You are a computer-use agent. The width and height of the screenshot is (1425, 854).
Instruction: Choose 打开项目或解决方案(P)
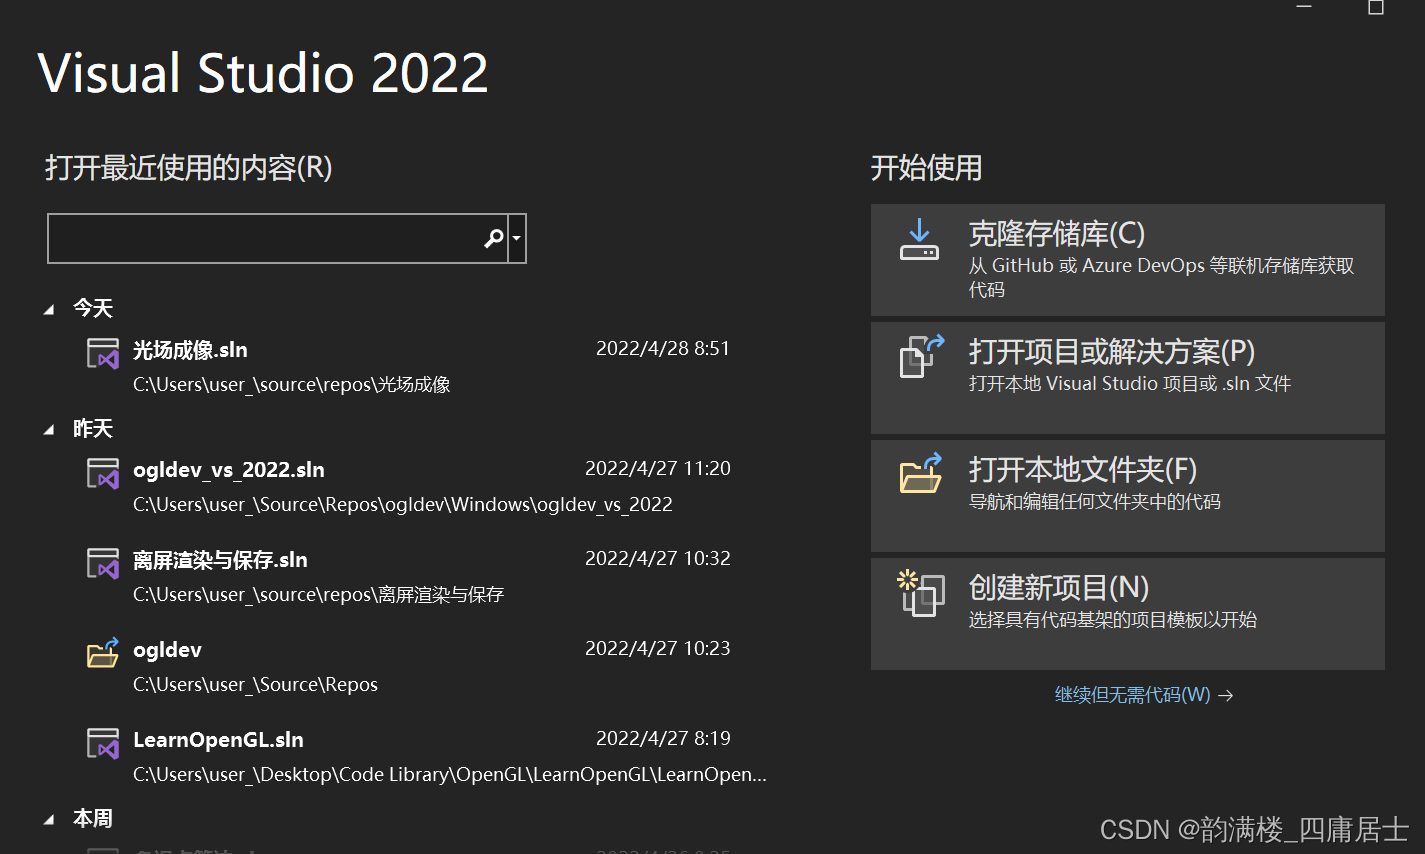[1128, 378]
